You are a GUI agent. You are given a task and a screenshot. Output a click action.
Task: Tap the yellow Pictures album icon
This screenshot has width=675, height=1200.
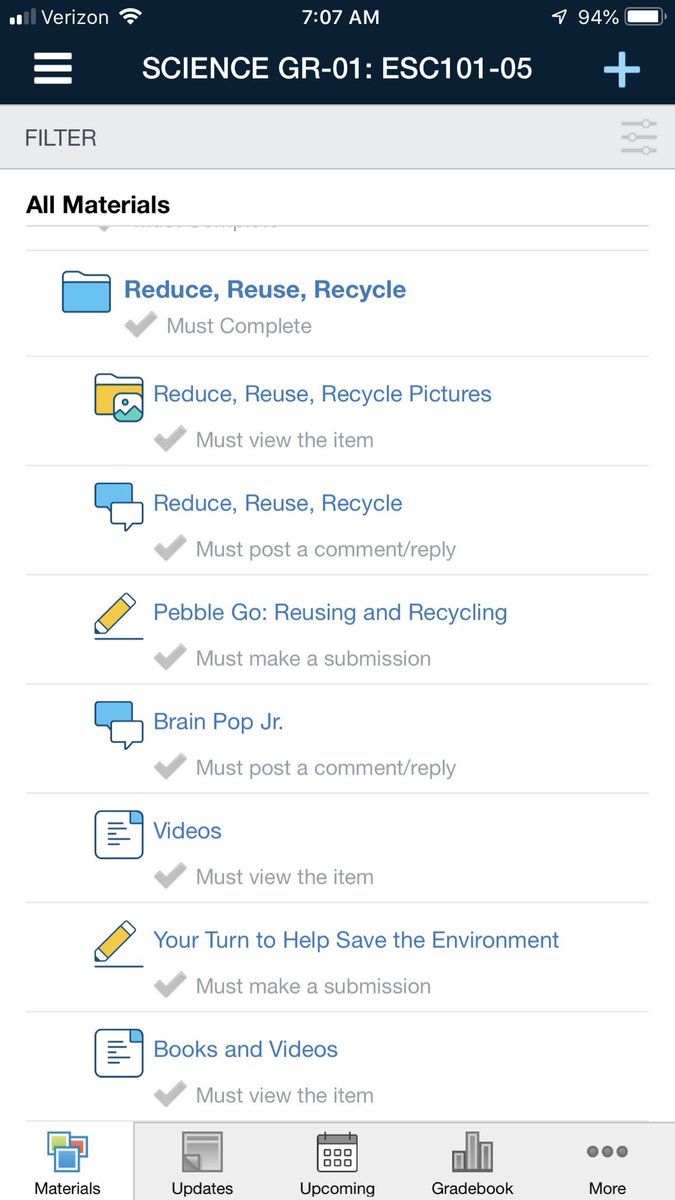tap(118, 398)
